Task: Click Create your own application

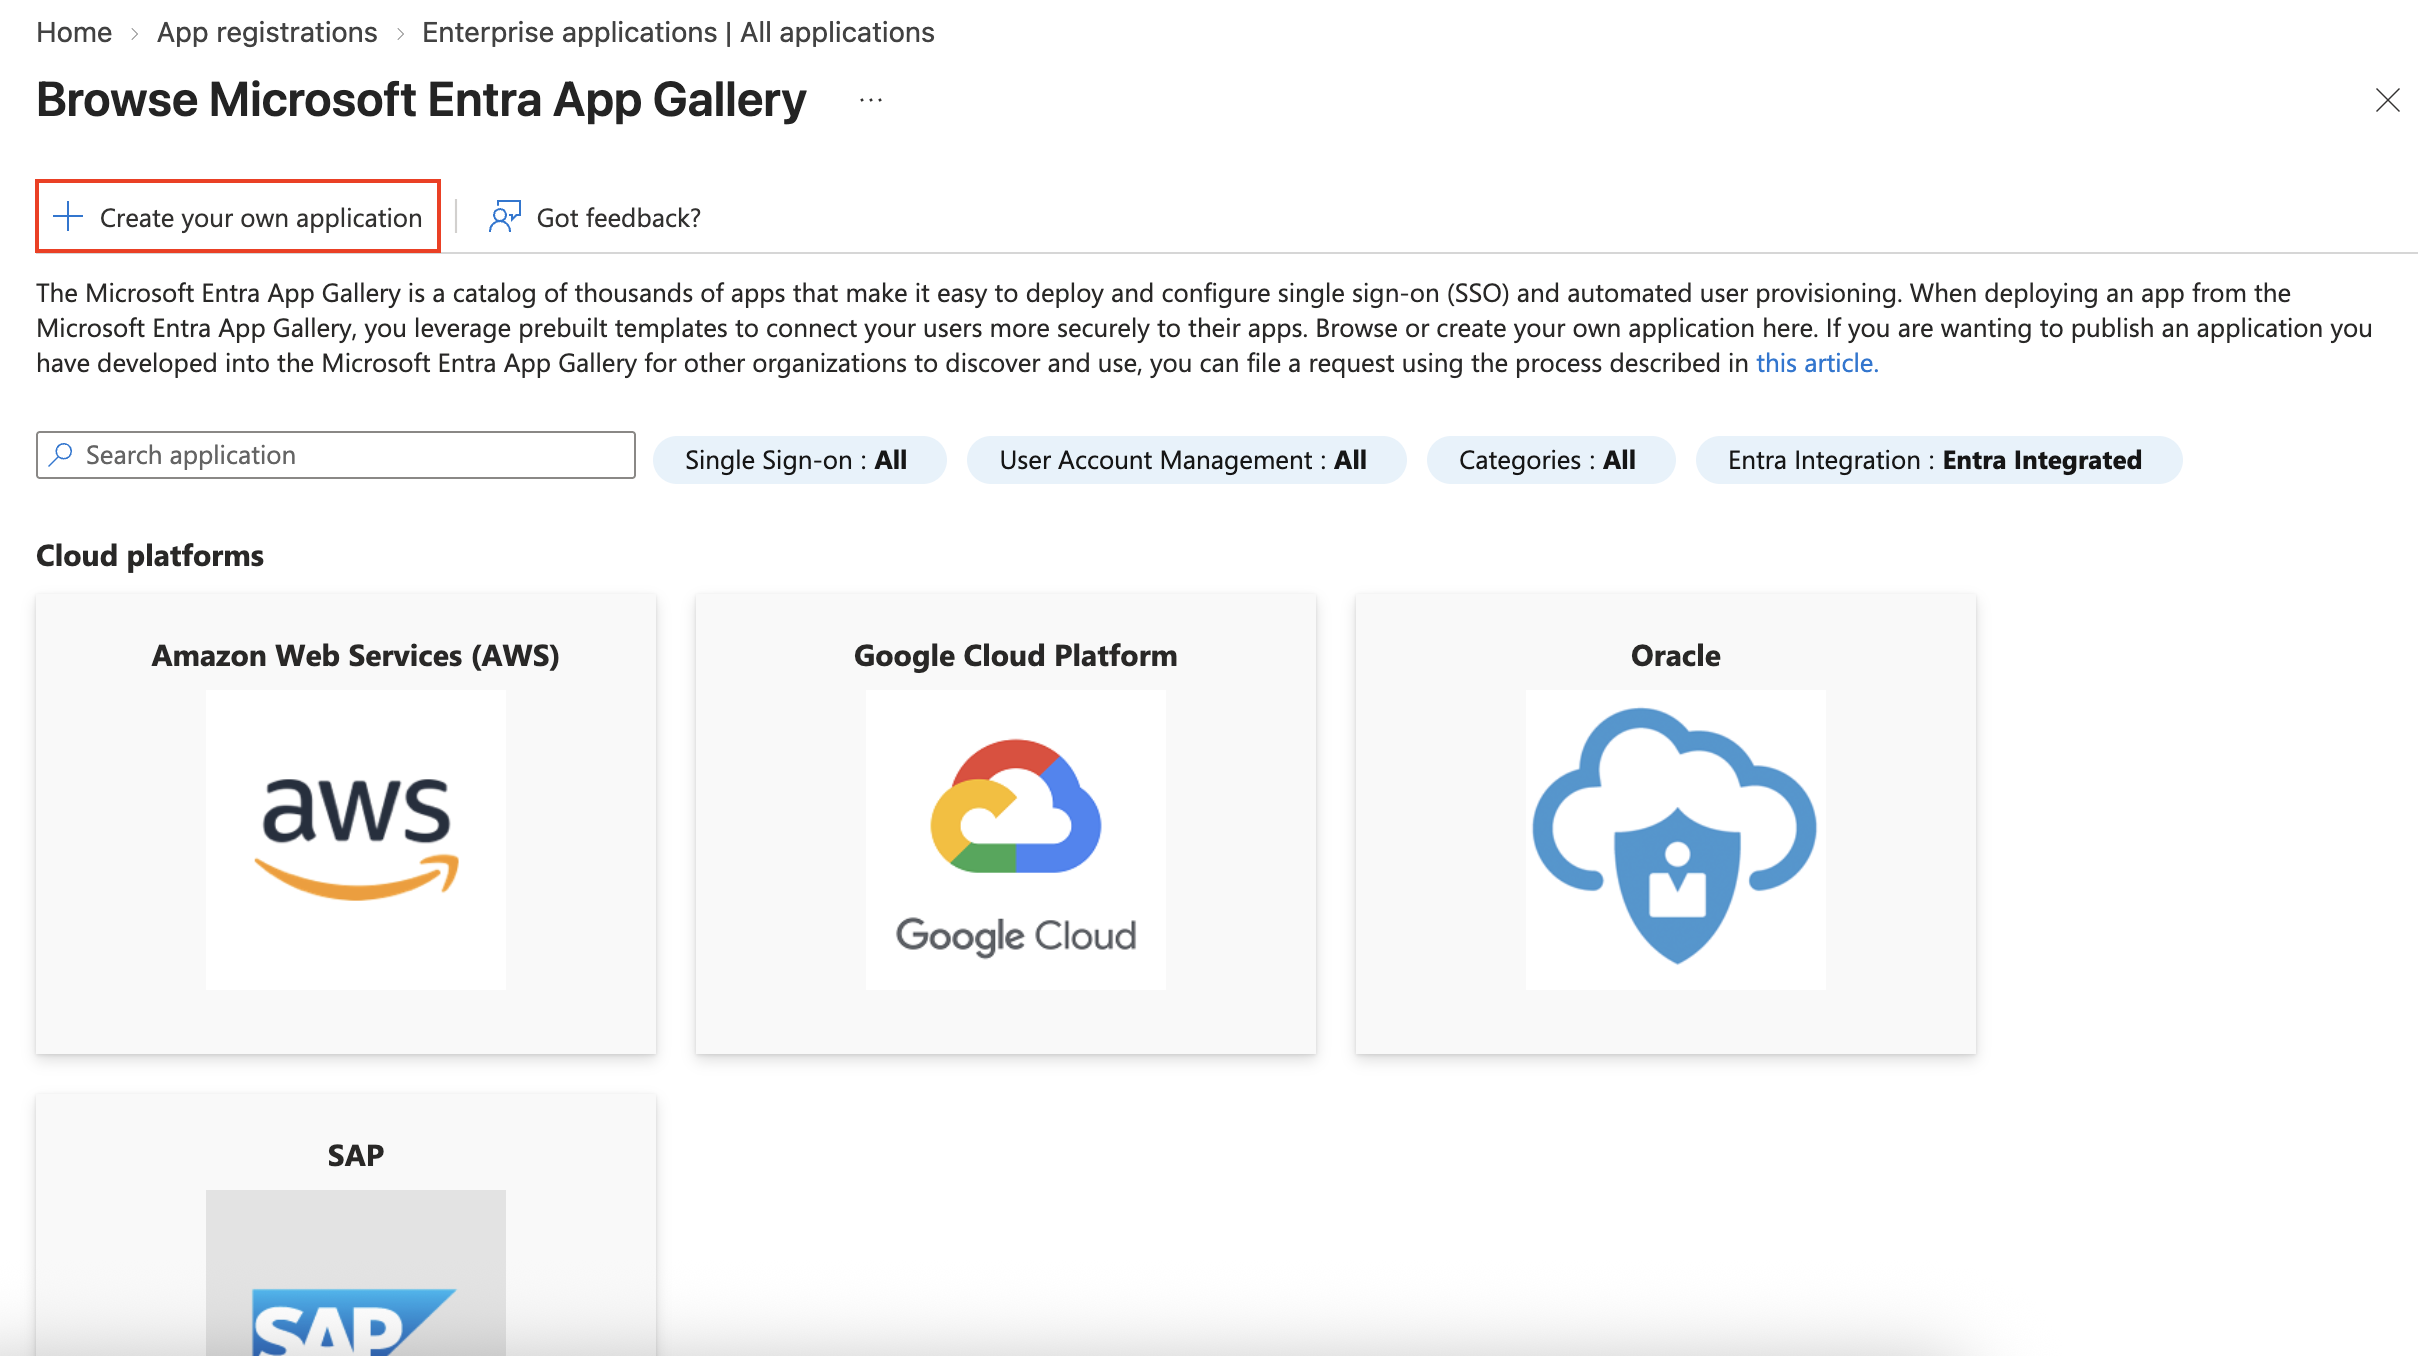Action: coord(238,216)
